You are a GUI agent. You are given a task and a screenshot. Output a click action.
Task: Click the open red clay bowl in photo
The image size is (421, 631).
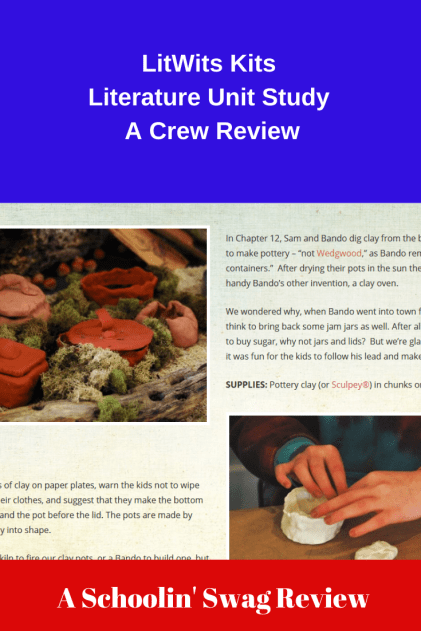(x=119, y=284)
